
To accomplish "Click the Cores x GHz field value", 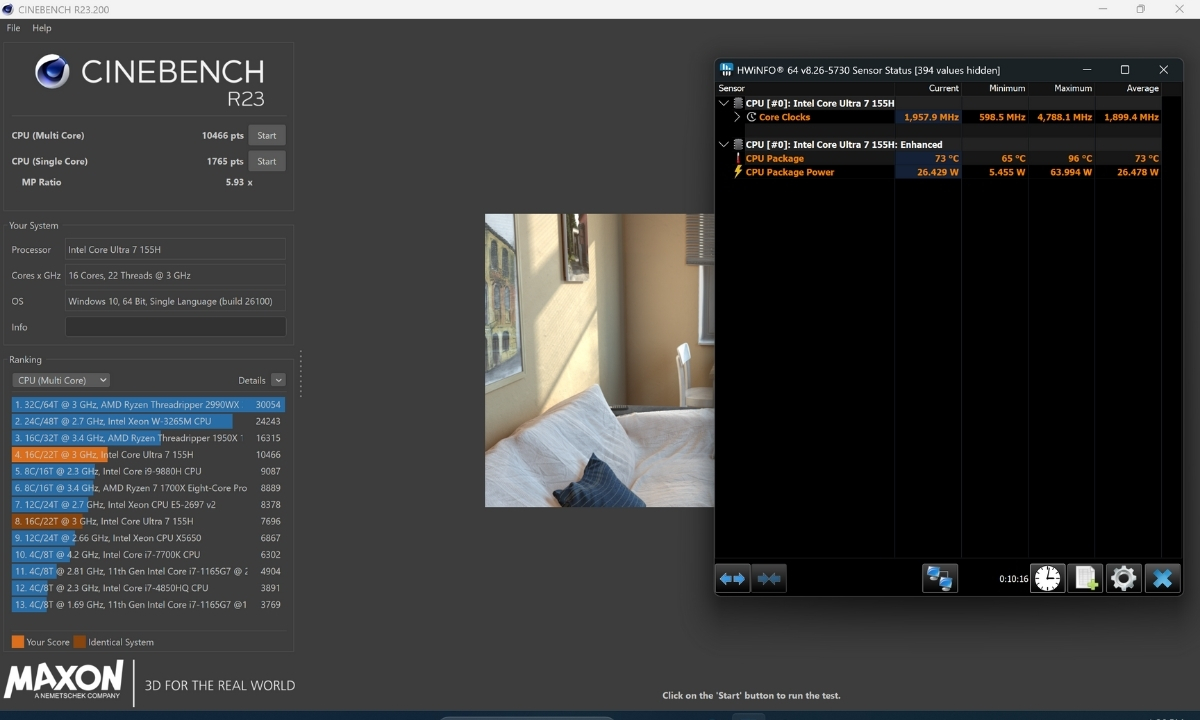I will [x=175, y=275].
